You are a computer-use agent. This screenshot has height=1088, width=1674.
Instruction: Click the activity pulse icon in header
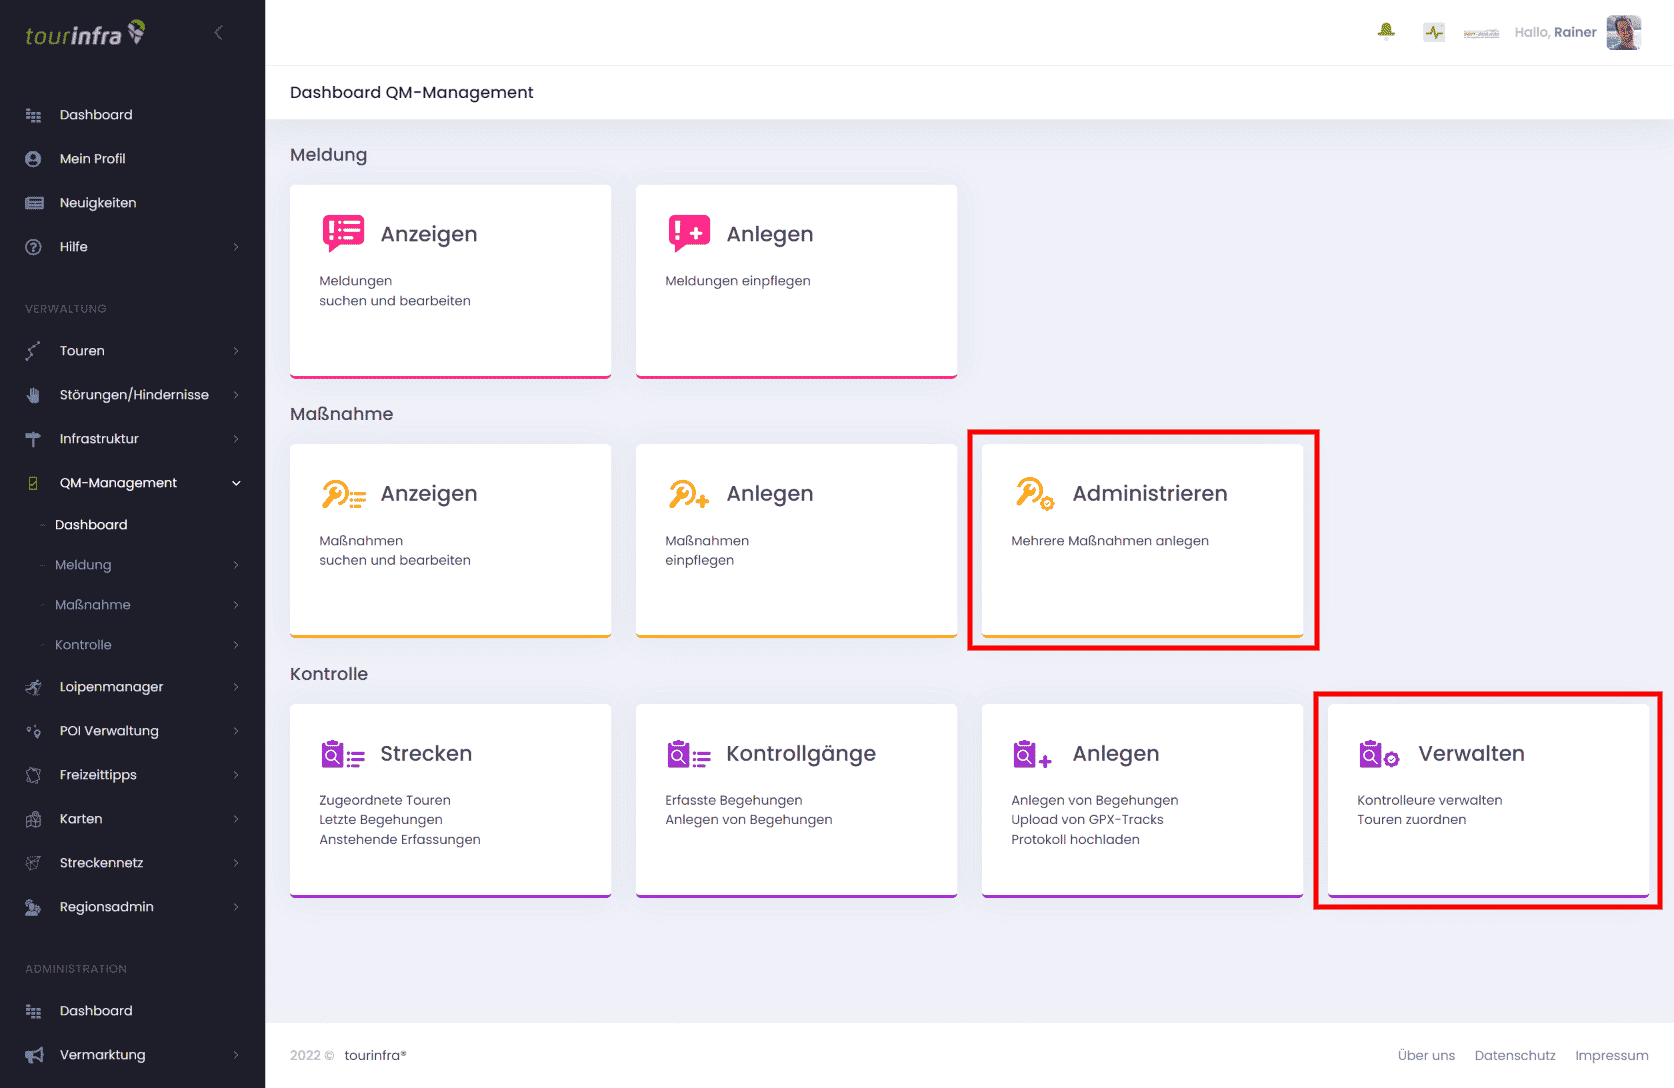[x=1434, y=32]
